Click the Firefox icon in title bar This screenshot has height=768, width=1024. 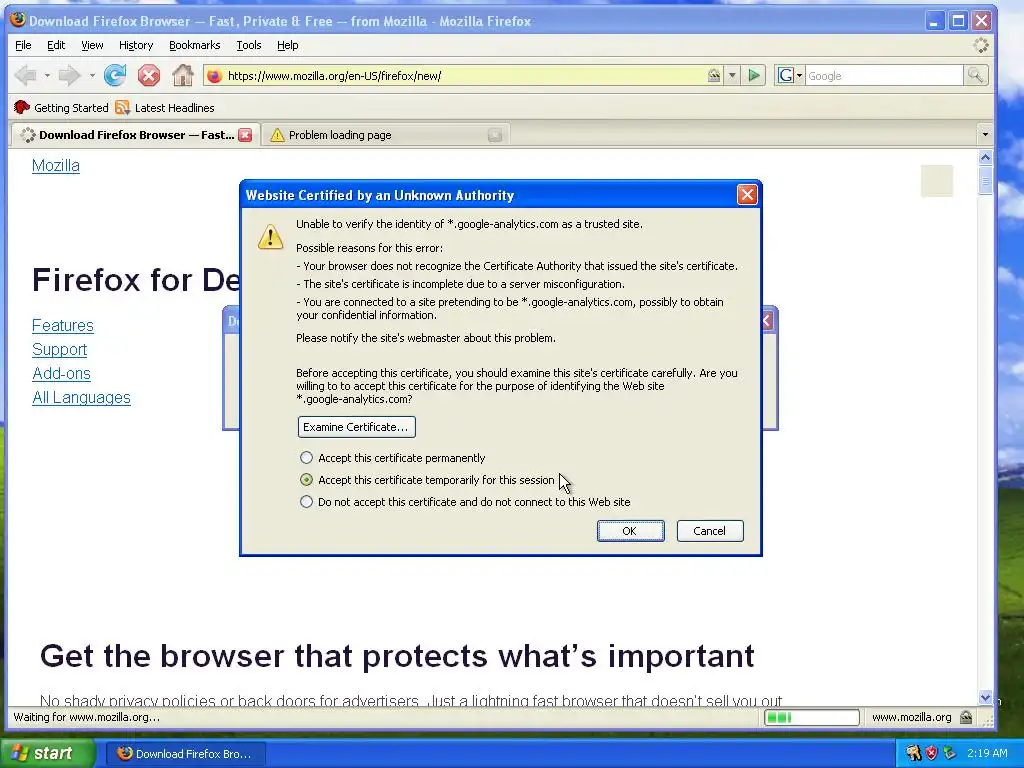pyautogui.click(x=18, y=20)
